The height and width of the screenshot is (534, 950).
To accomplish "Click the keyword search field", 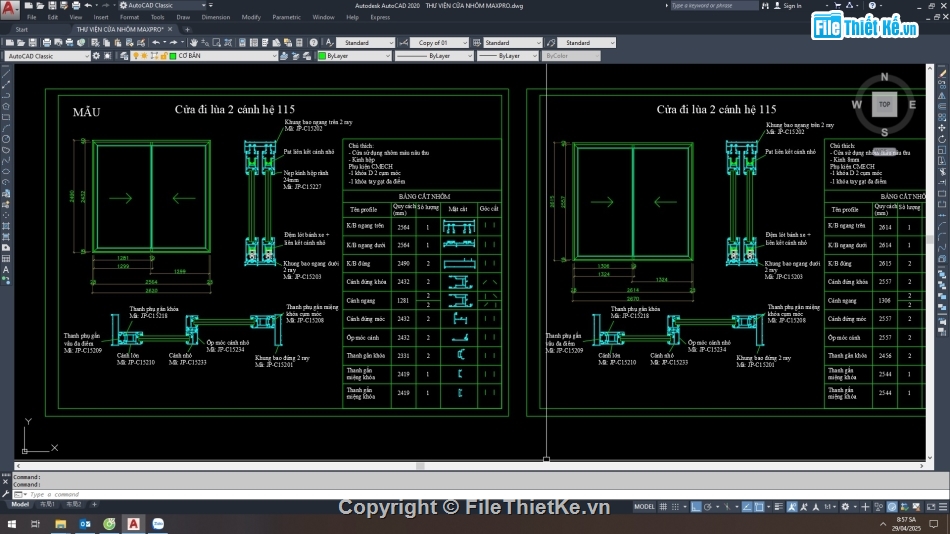I will tap(714, 5).
